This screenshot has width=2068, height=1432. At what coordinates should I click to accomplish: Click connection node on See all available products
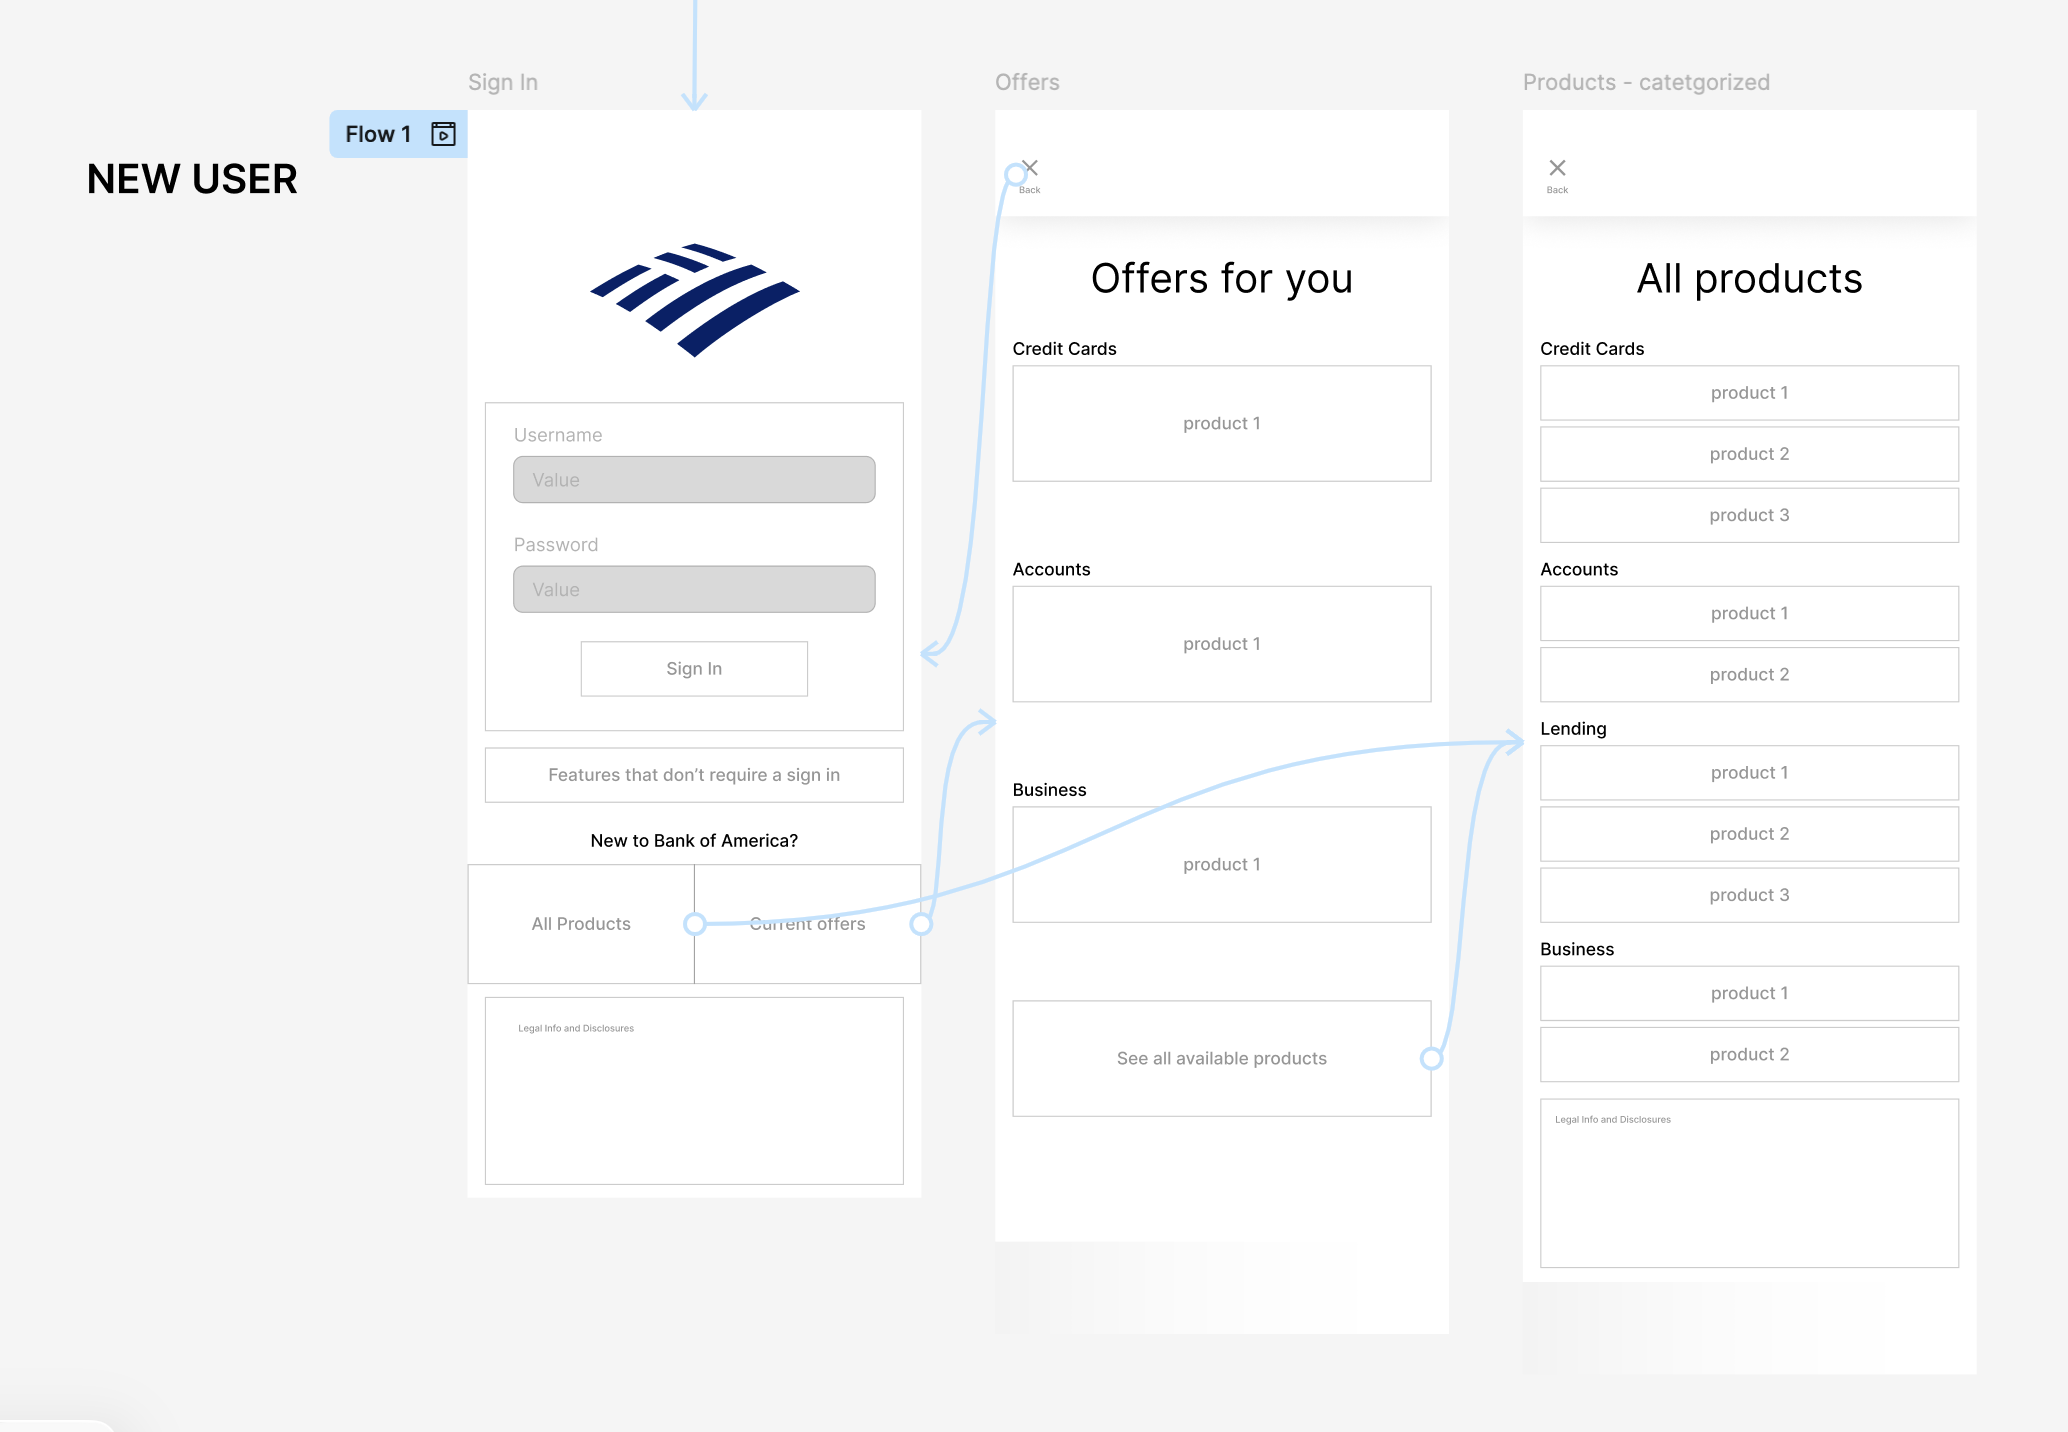pyautogui.click(x=1431, y=1058)
